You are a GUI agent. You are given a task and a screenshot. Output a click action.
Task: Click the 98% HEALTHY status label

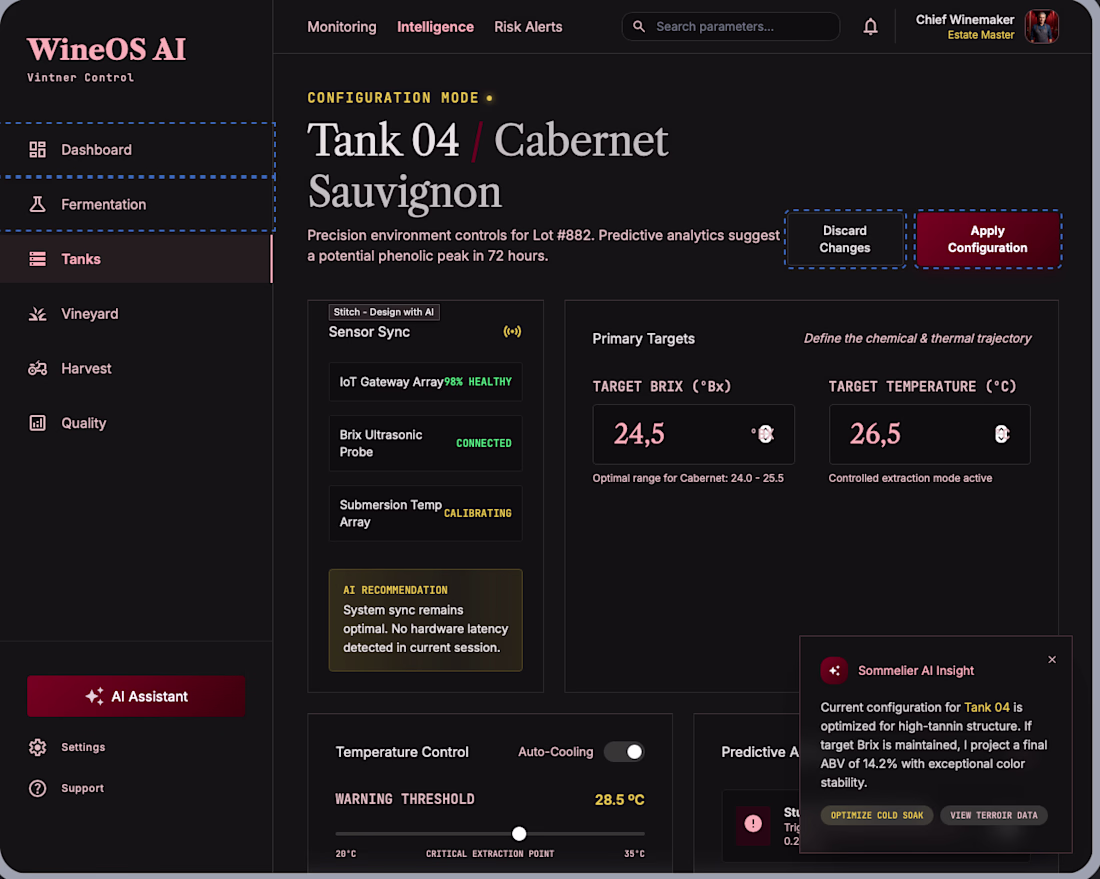tap(478, 382)
